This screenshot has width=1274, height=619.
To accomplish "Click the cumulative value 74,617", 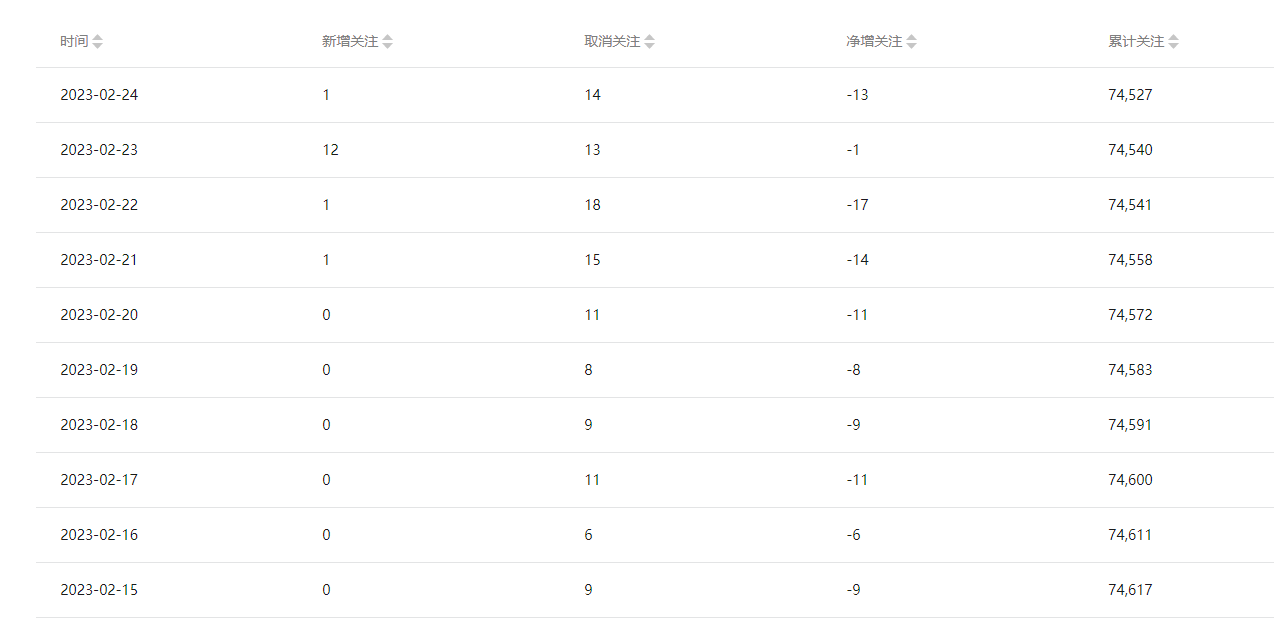I will click(x=1130, y=590).
